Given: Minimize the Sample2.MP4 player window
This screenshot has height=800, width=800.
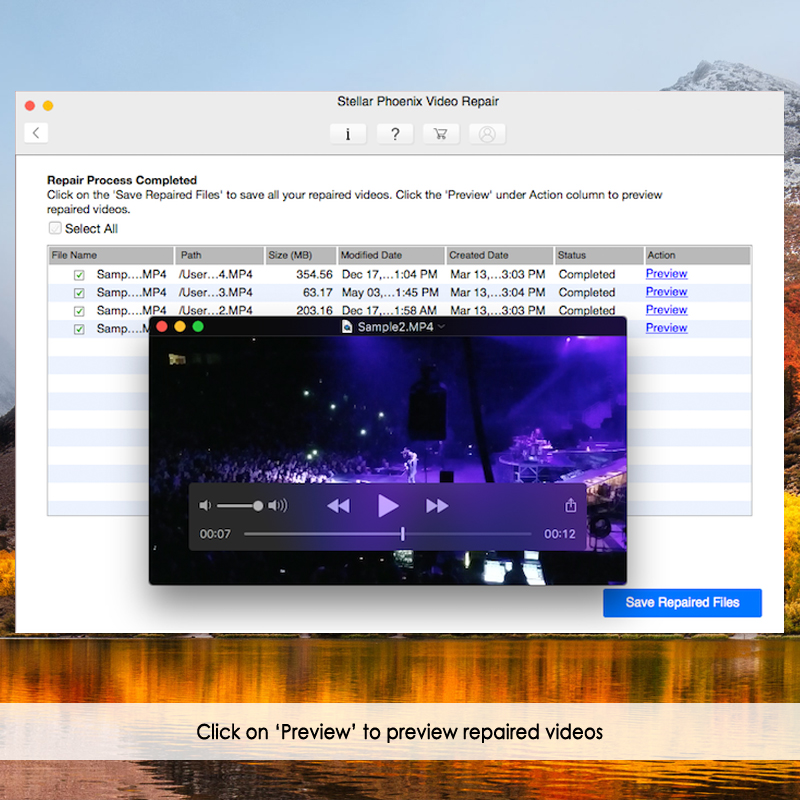Looking at the screenshot, I should (180, 327).
